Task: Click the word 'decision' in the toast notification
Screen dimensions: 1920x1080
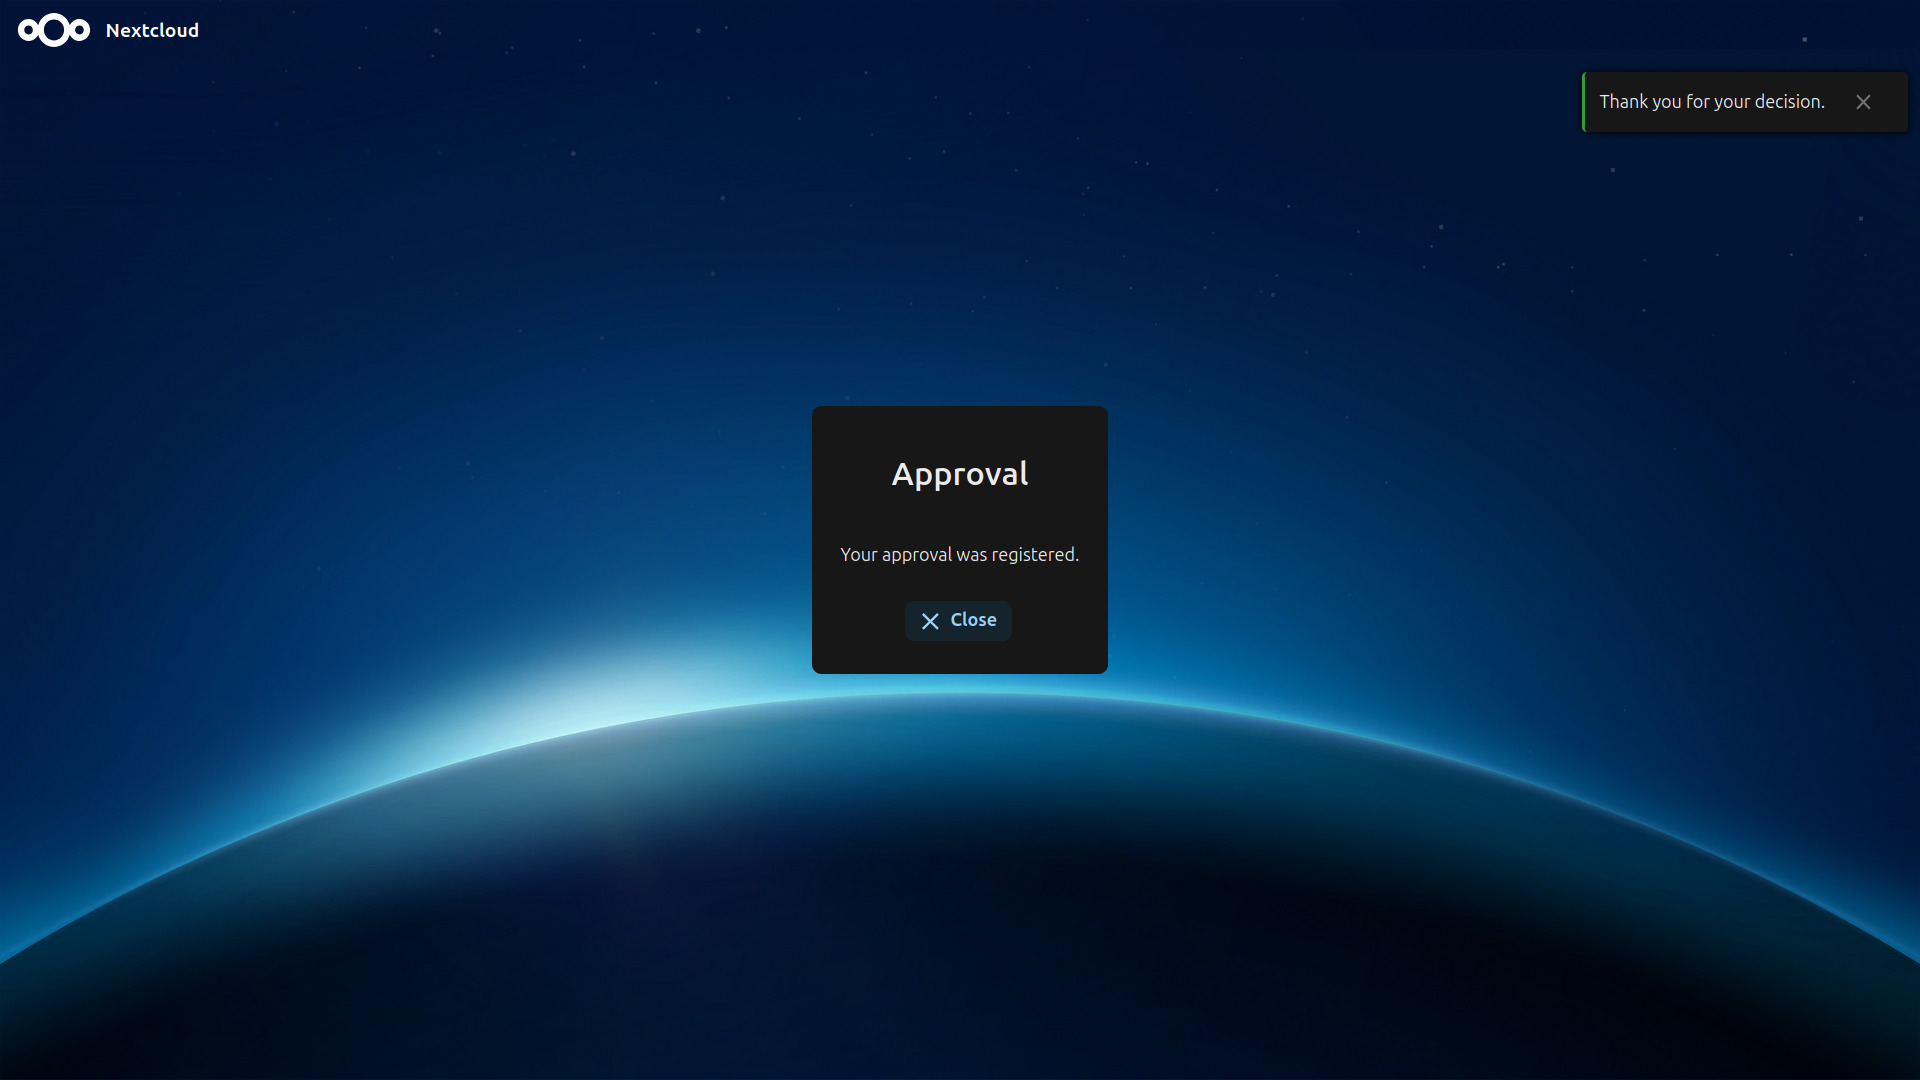Action: click(x=1787, y=102)
